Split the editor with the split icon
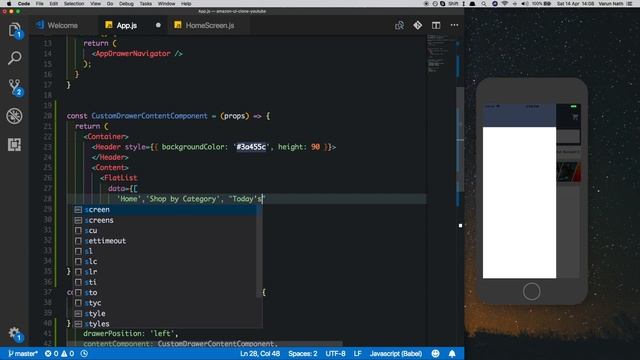Image resolution: width=640 pixels, height=360 pixels. click(436, 25)
